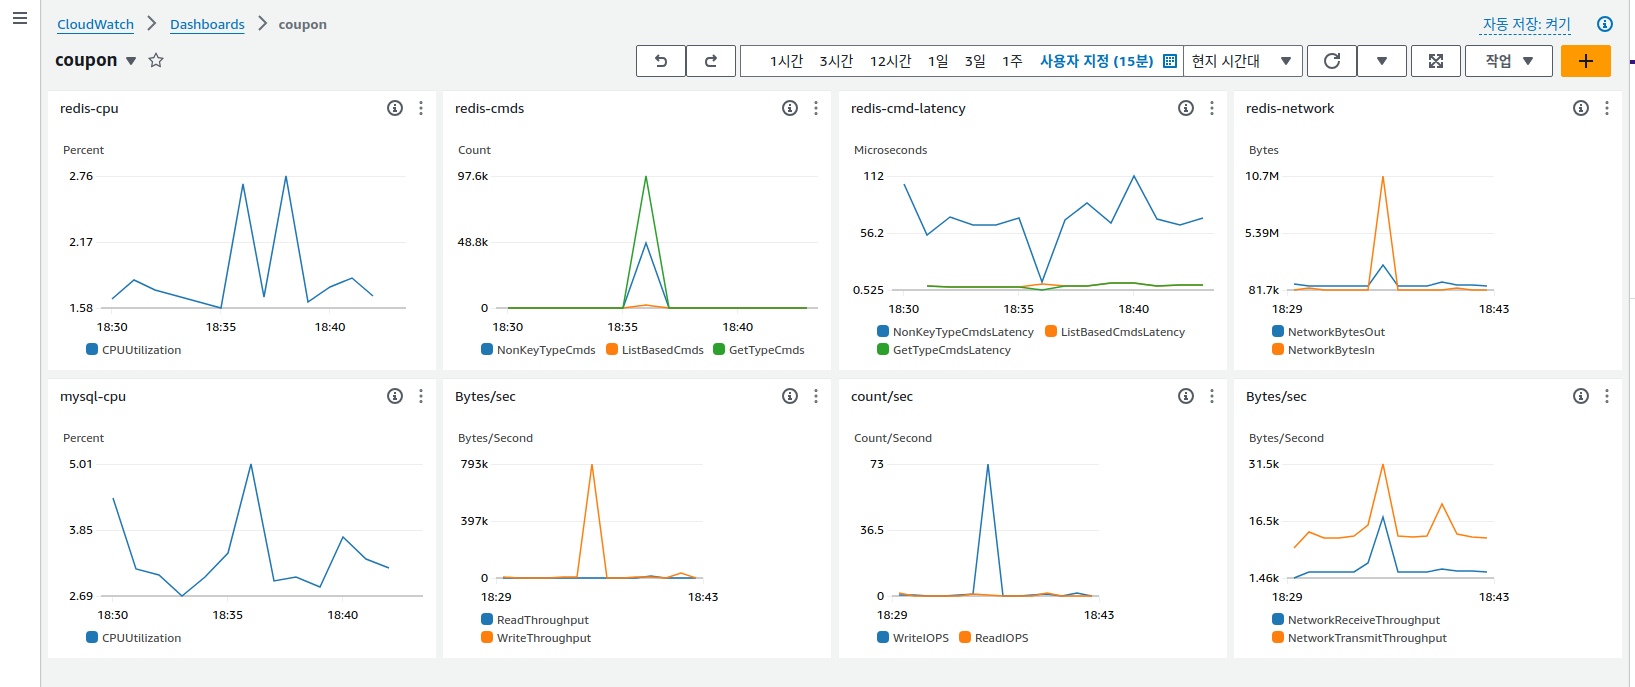
Task: Go to Dashboards breadcrumb link
Action: pyautogui.click(x=207, y=24)
